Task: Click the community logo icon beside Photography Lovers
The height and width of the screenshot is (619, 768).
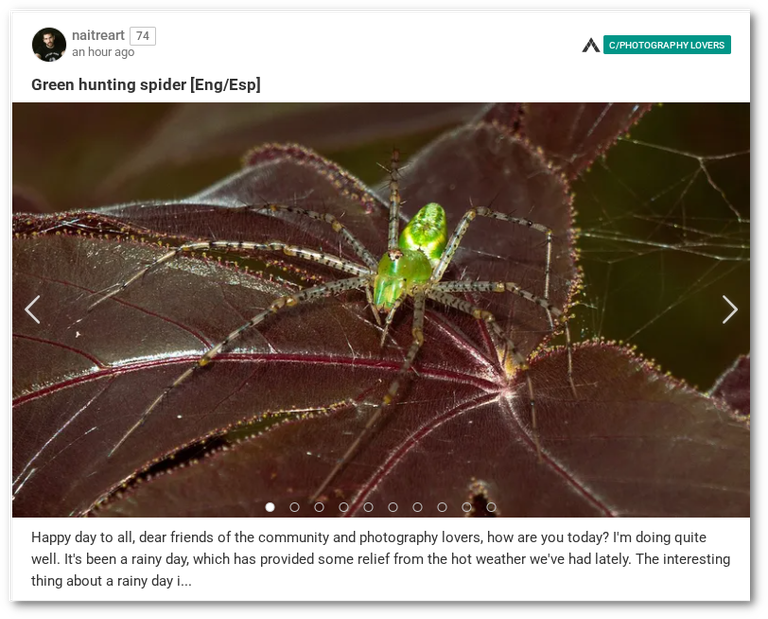Action: pos(591,45)
